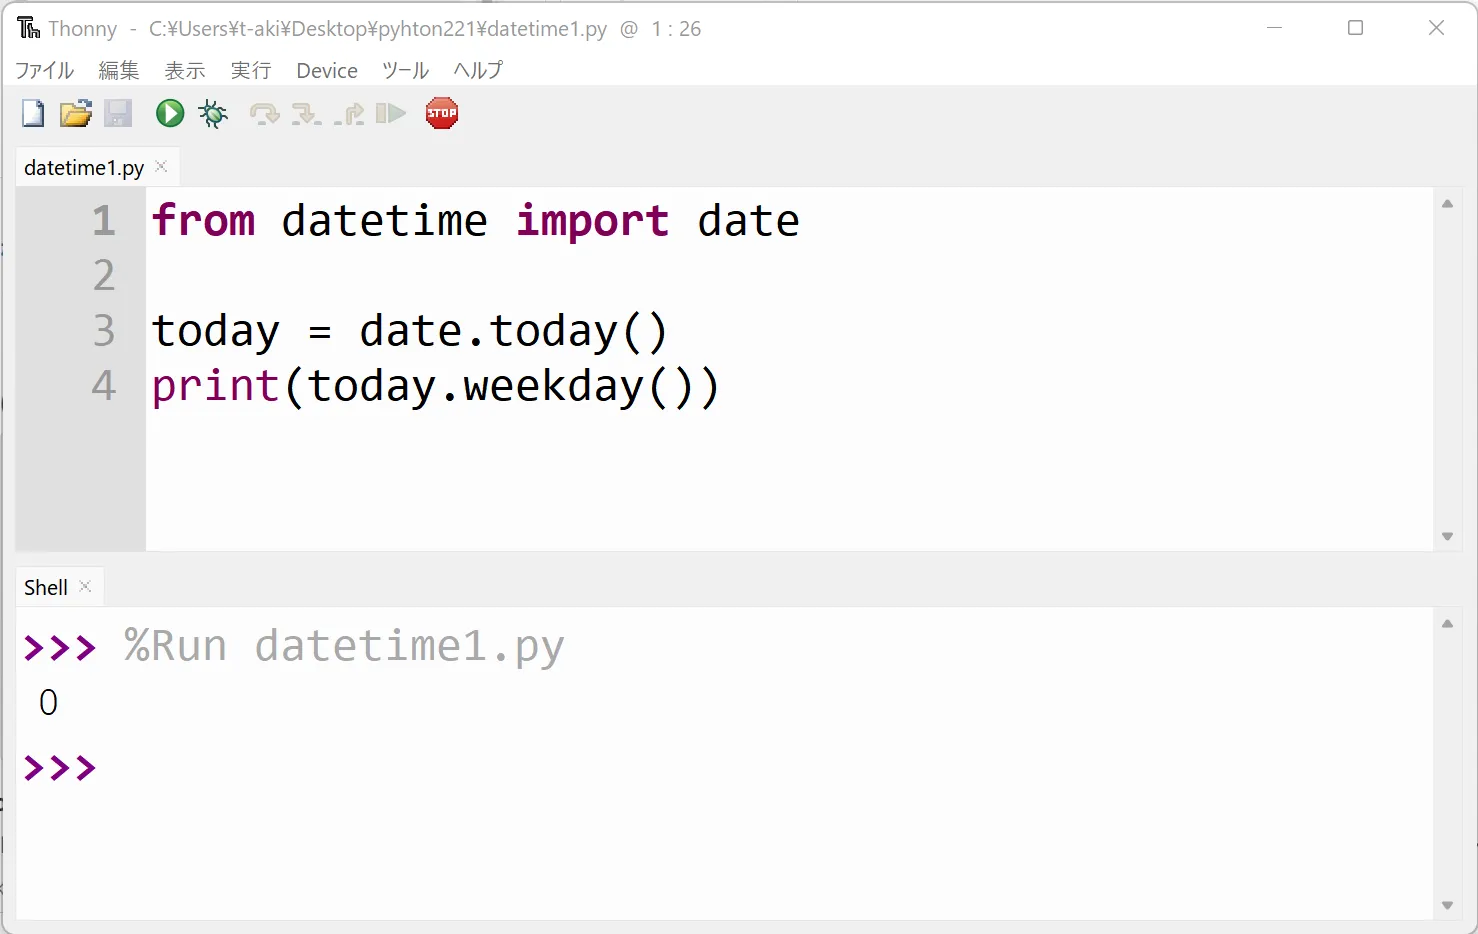
Task: Open the 実行 menu
Action: coord(251,70)
